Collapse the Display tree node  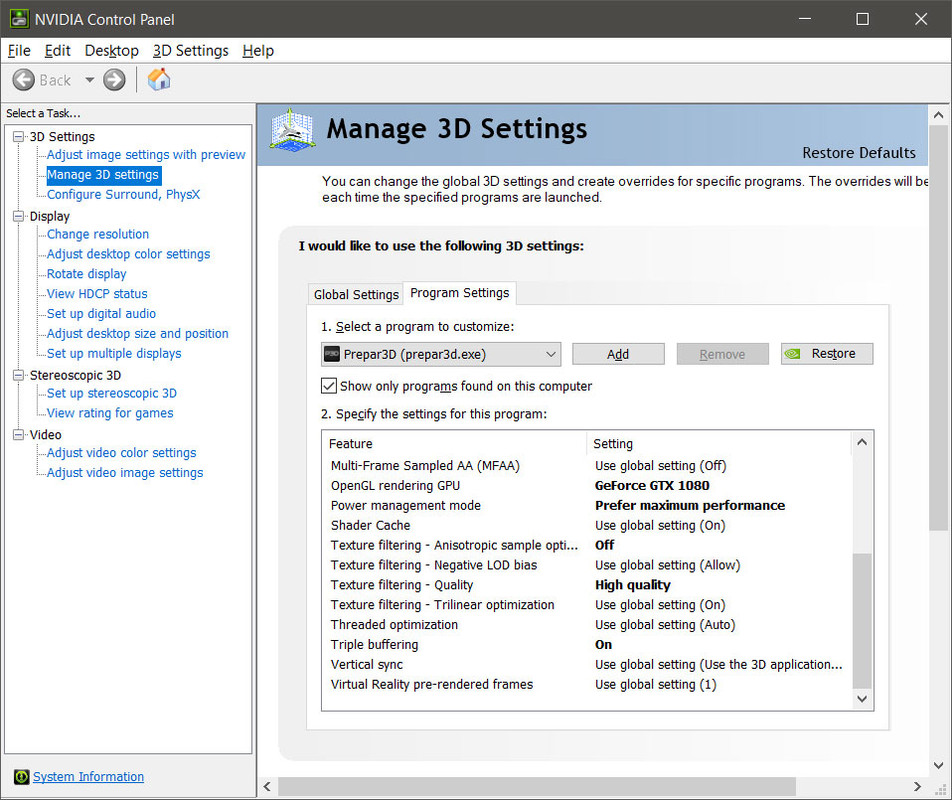[19, 216]
